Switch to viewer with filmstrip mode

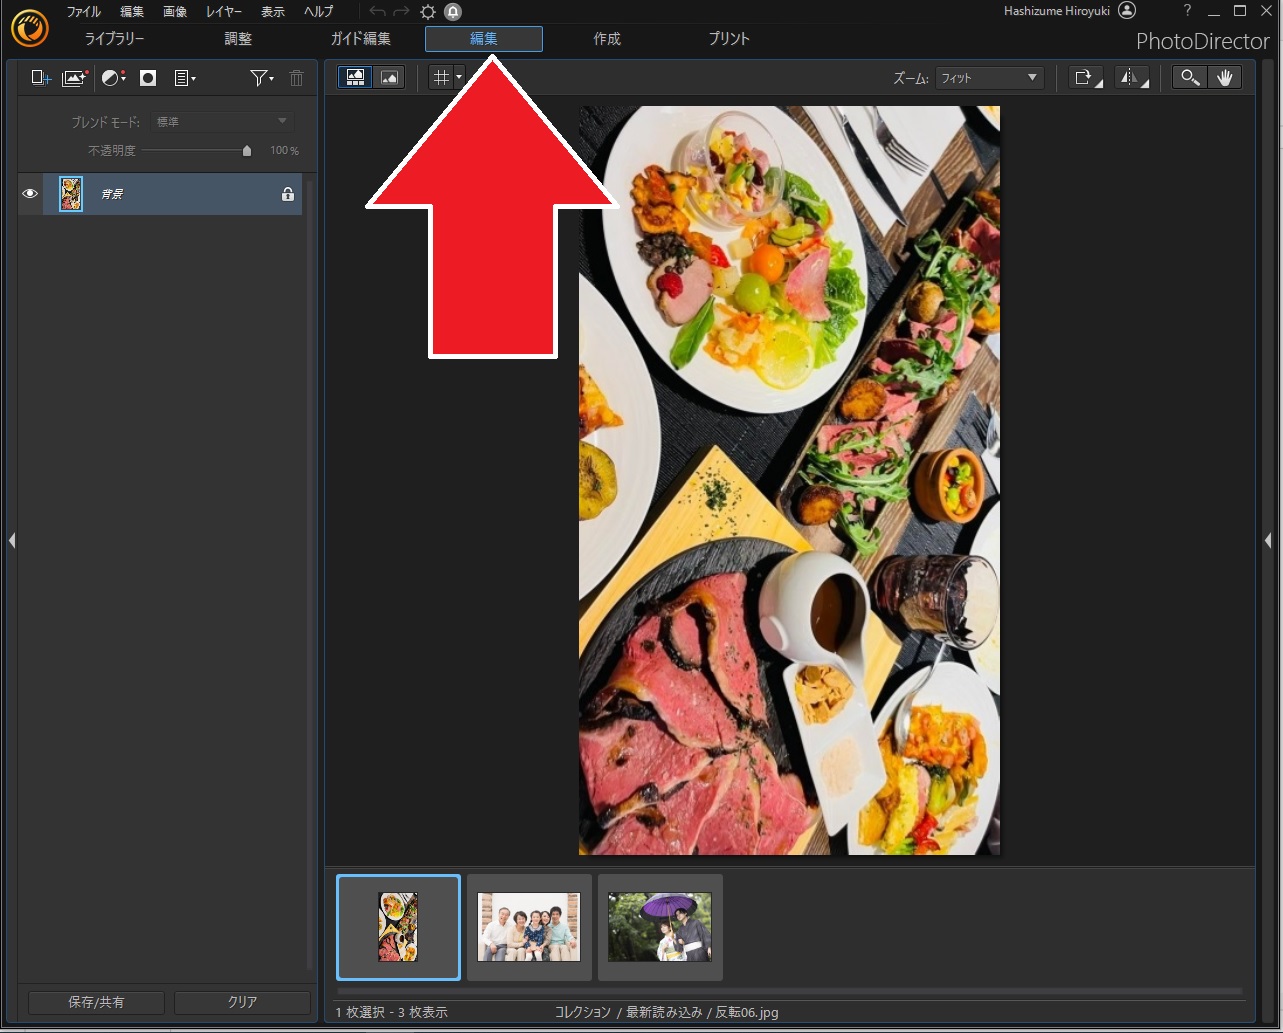tap(355, 77)
